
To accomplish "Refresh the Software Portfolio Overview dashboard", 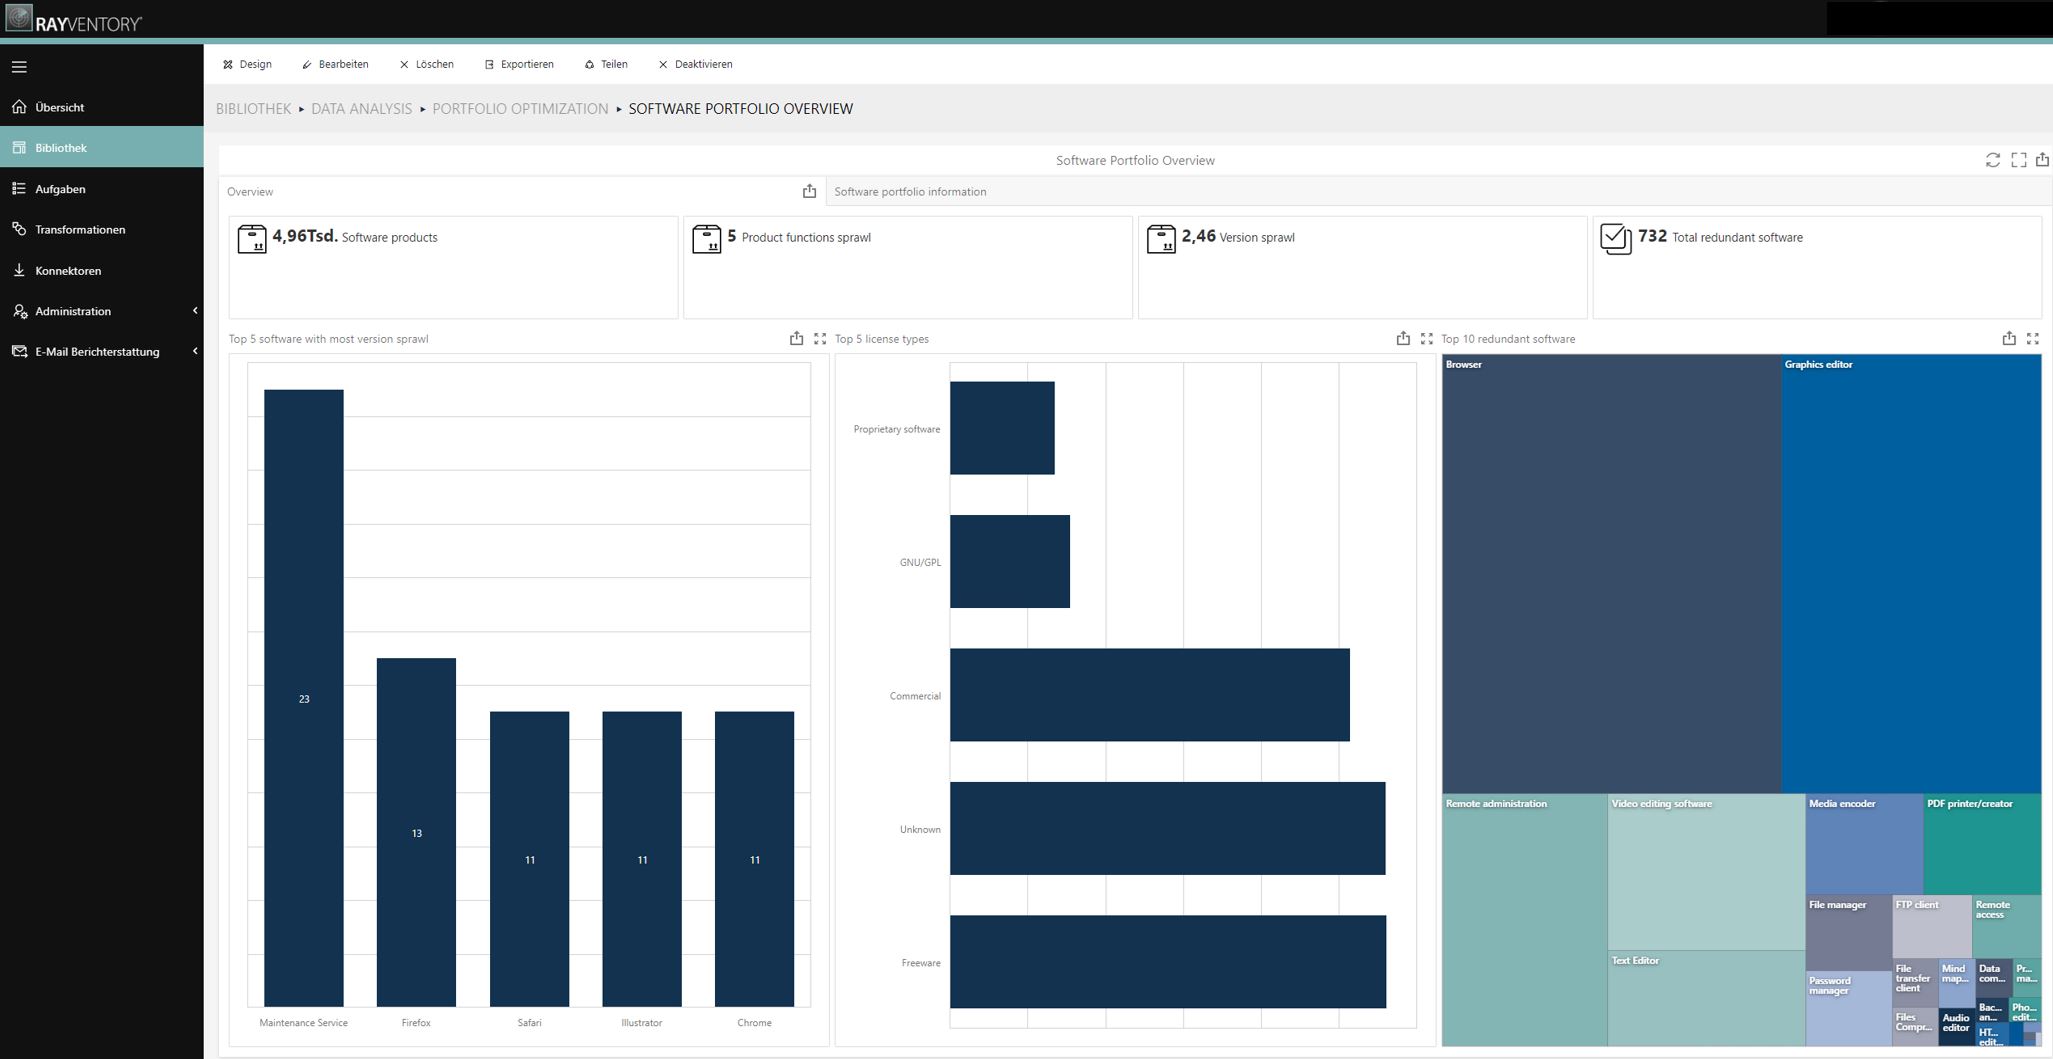I will pos(1992,160).
